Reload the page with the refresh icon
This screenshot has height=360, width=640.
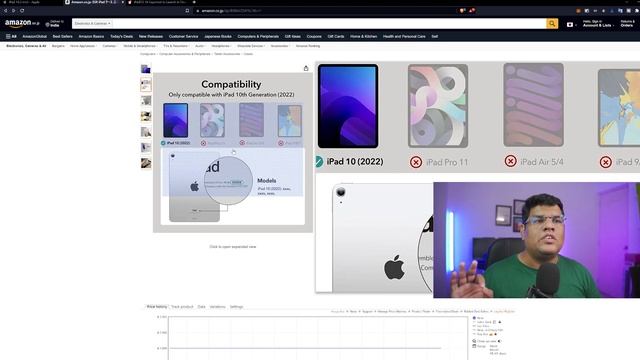point(22,11)
